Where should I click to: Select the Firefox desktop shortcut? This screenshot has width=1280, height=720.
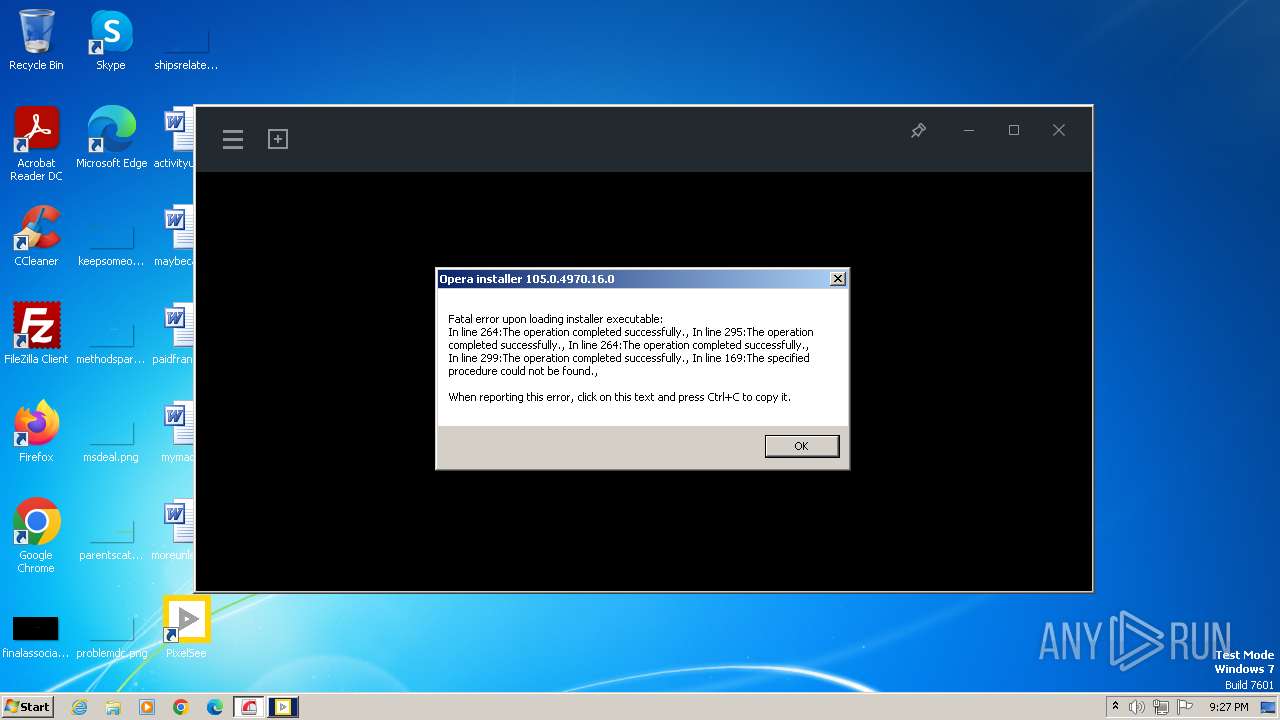click(36, 432)
